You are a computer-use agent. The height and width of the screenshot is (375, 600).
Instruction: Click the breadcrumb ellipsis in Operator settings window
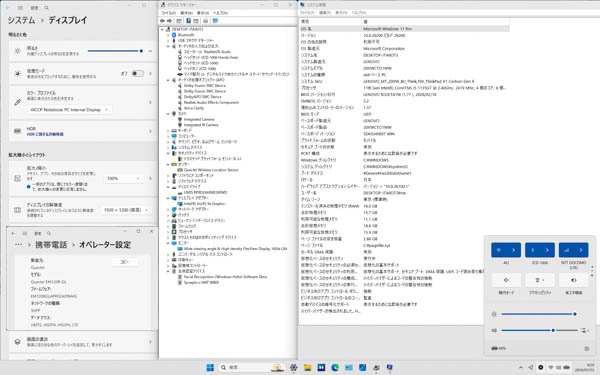point(18,245)
